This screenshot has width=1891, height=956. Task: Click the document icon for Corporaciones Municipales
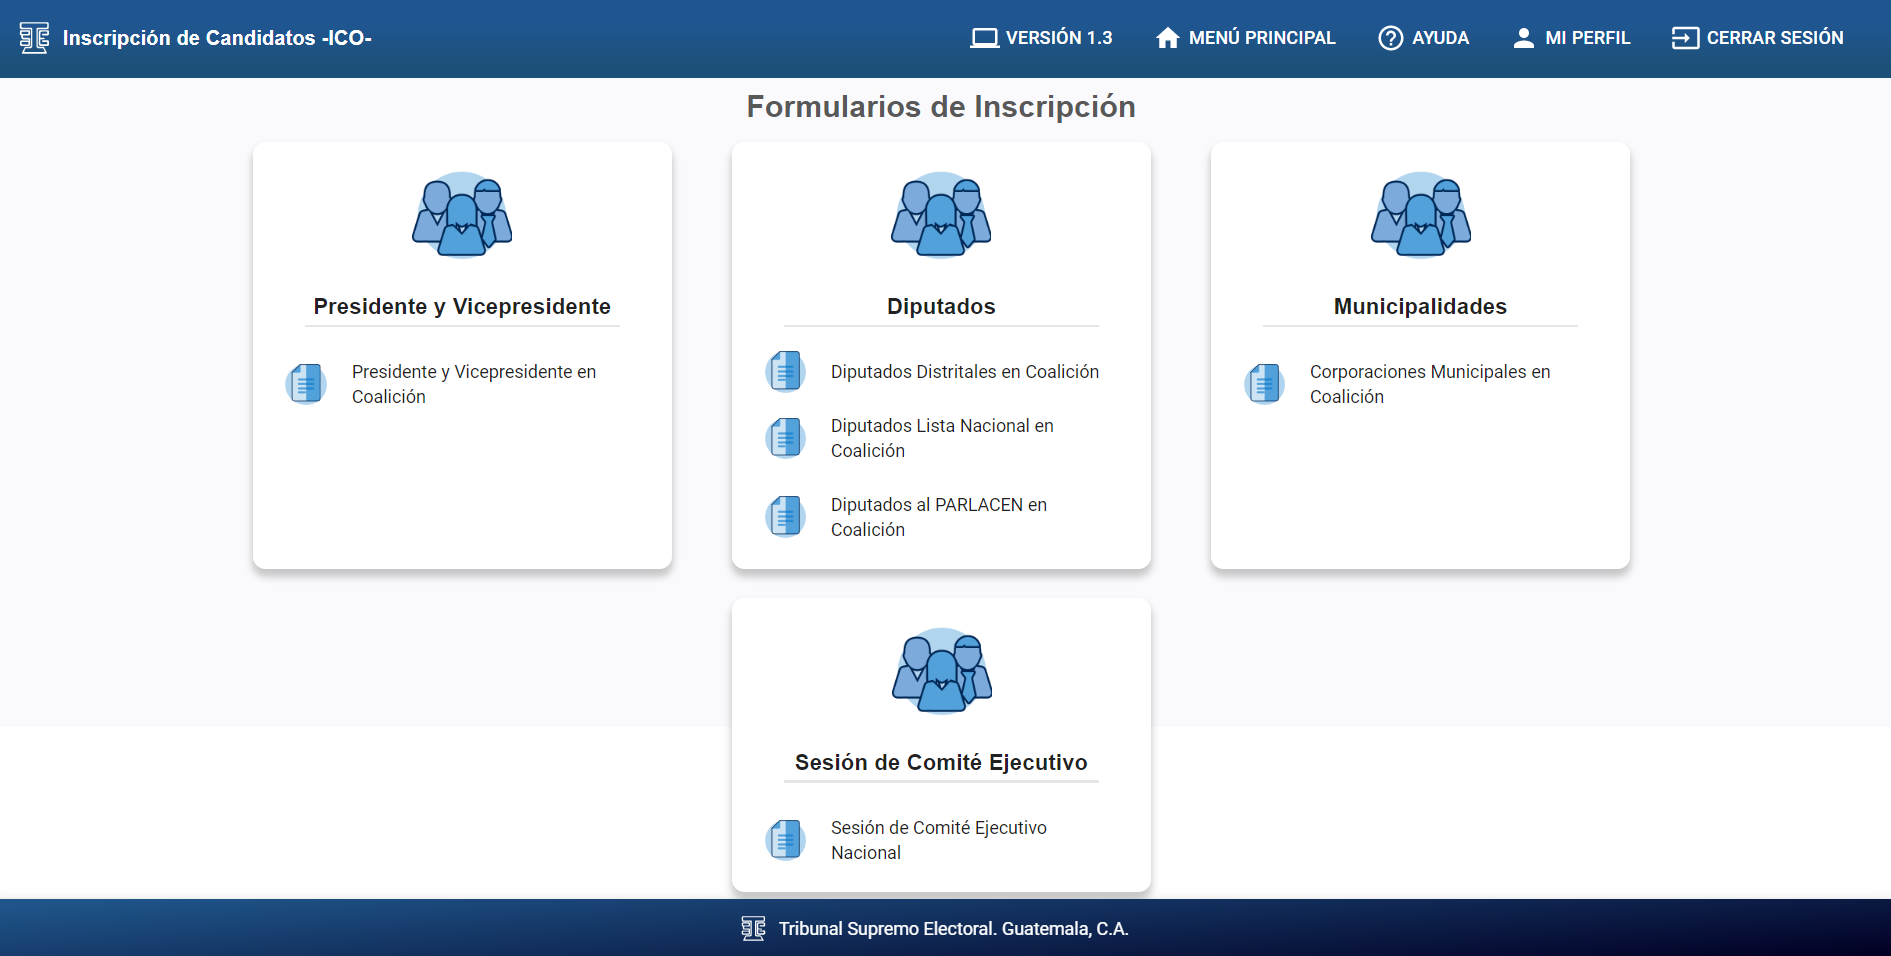(1264, 384)
